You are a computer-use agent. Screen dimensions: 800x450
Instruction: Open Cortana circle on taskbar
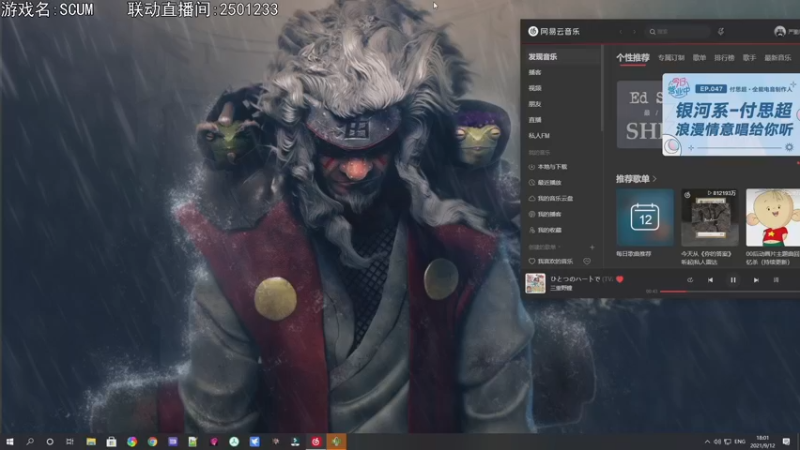coord(49,442)
